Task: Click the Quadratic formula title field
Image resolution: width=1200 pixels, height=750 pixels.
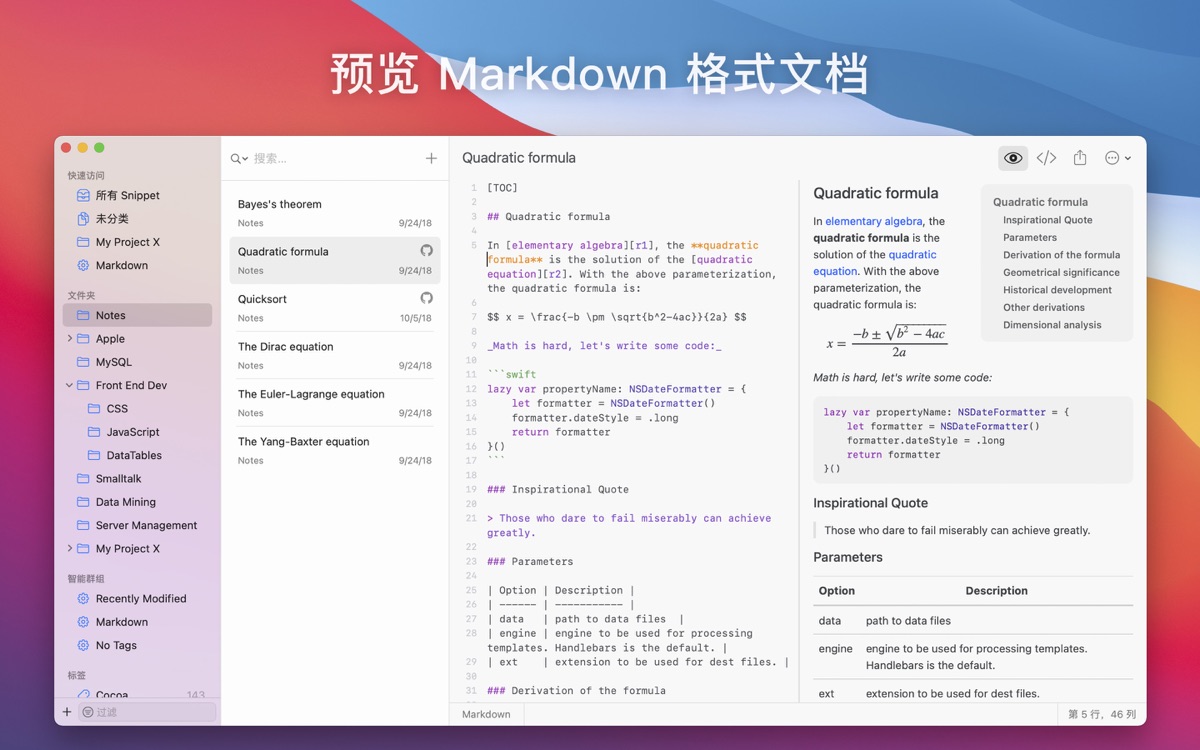Action: [x=519, y=158]
